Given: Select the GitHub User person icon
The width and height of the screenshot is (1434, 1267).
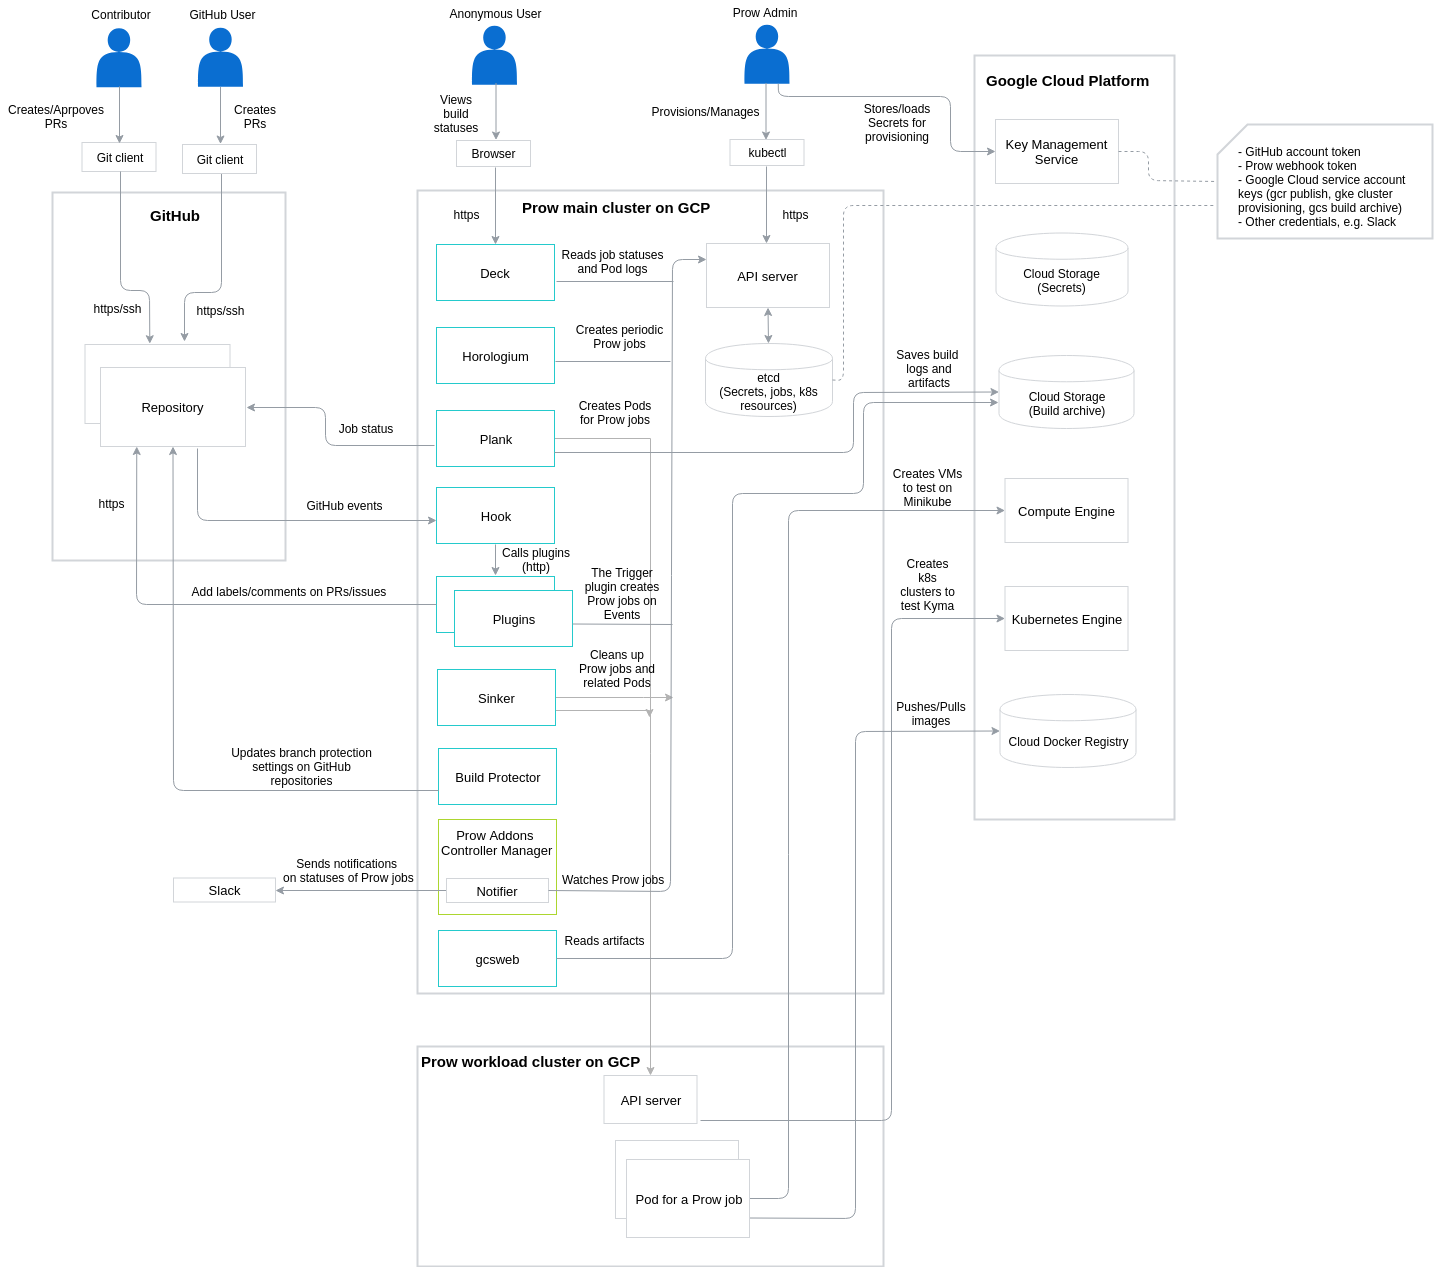Looking at the screenshot, I should click(219, 57).
